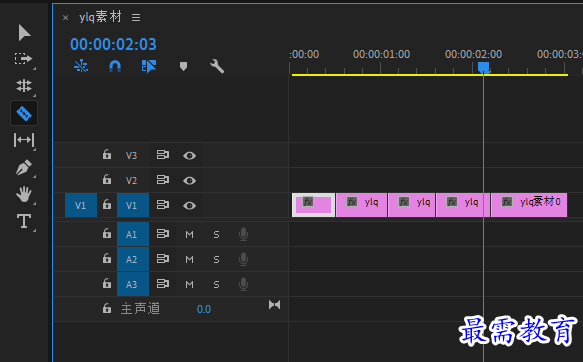
Task: Mute track A2
Action: [189, 259]
